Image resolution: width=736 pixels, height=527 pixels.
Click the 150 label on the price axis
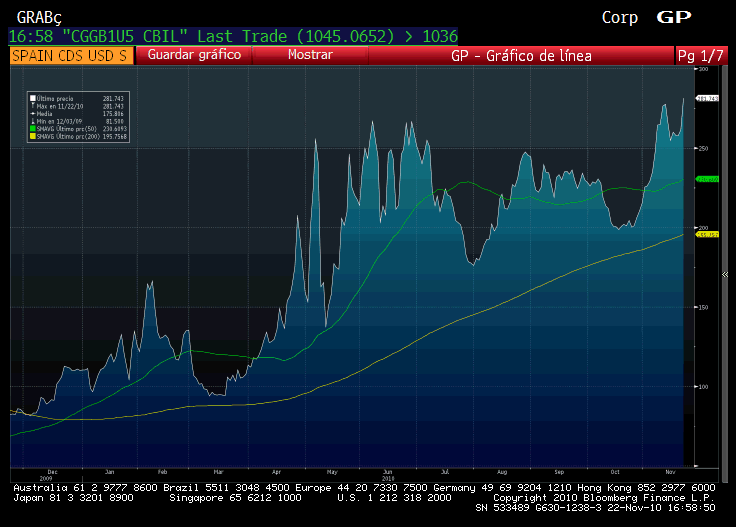point(703,307)
